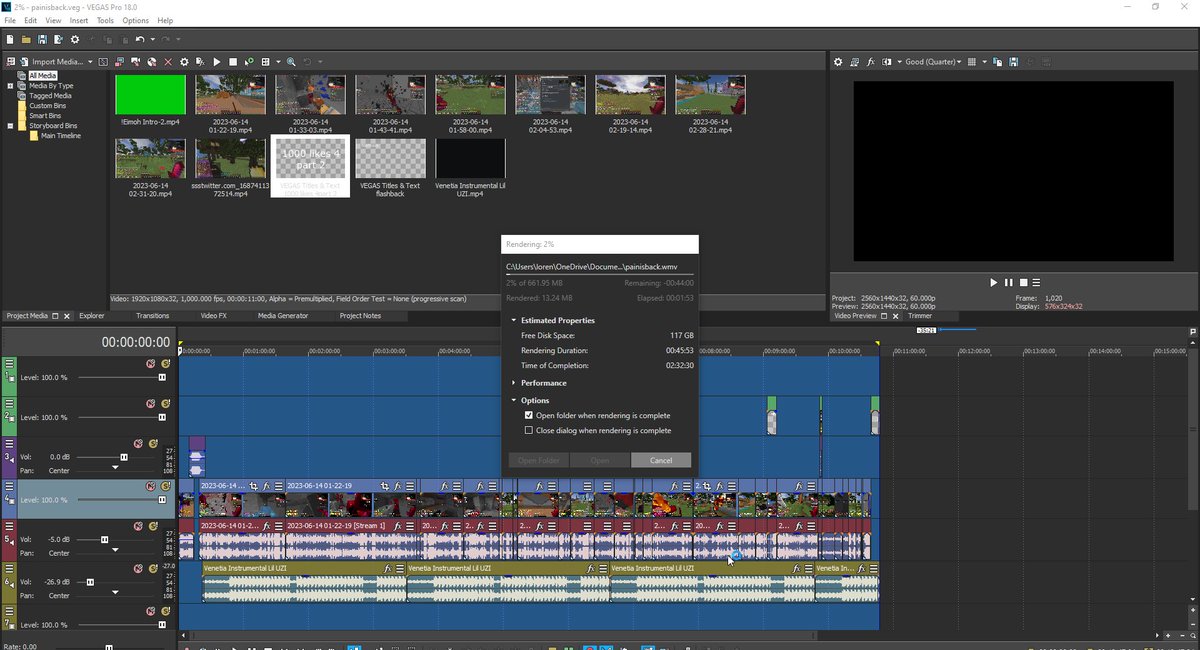
Task: Open the Insert menu
Action: (x=79, y=20)
